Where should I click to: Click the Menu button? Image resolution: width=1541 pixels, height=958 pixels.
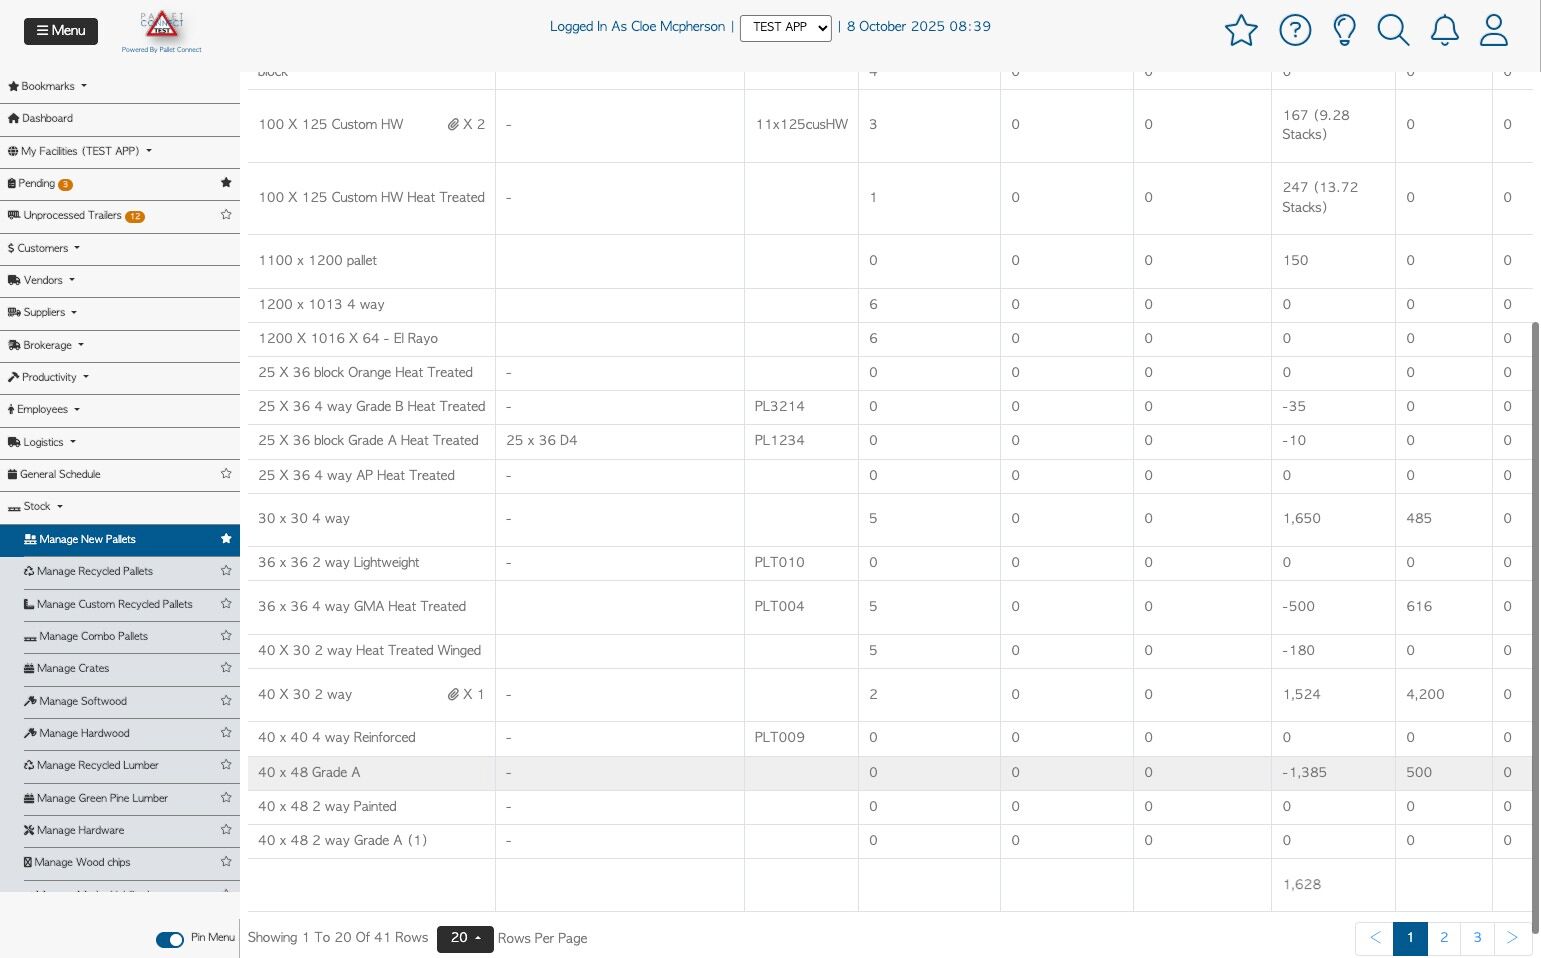click(x=61, y=31)
